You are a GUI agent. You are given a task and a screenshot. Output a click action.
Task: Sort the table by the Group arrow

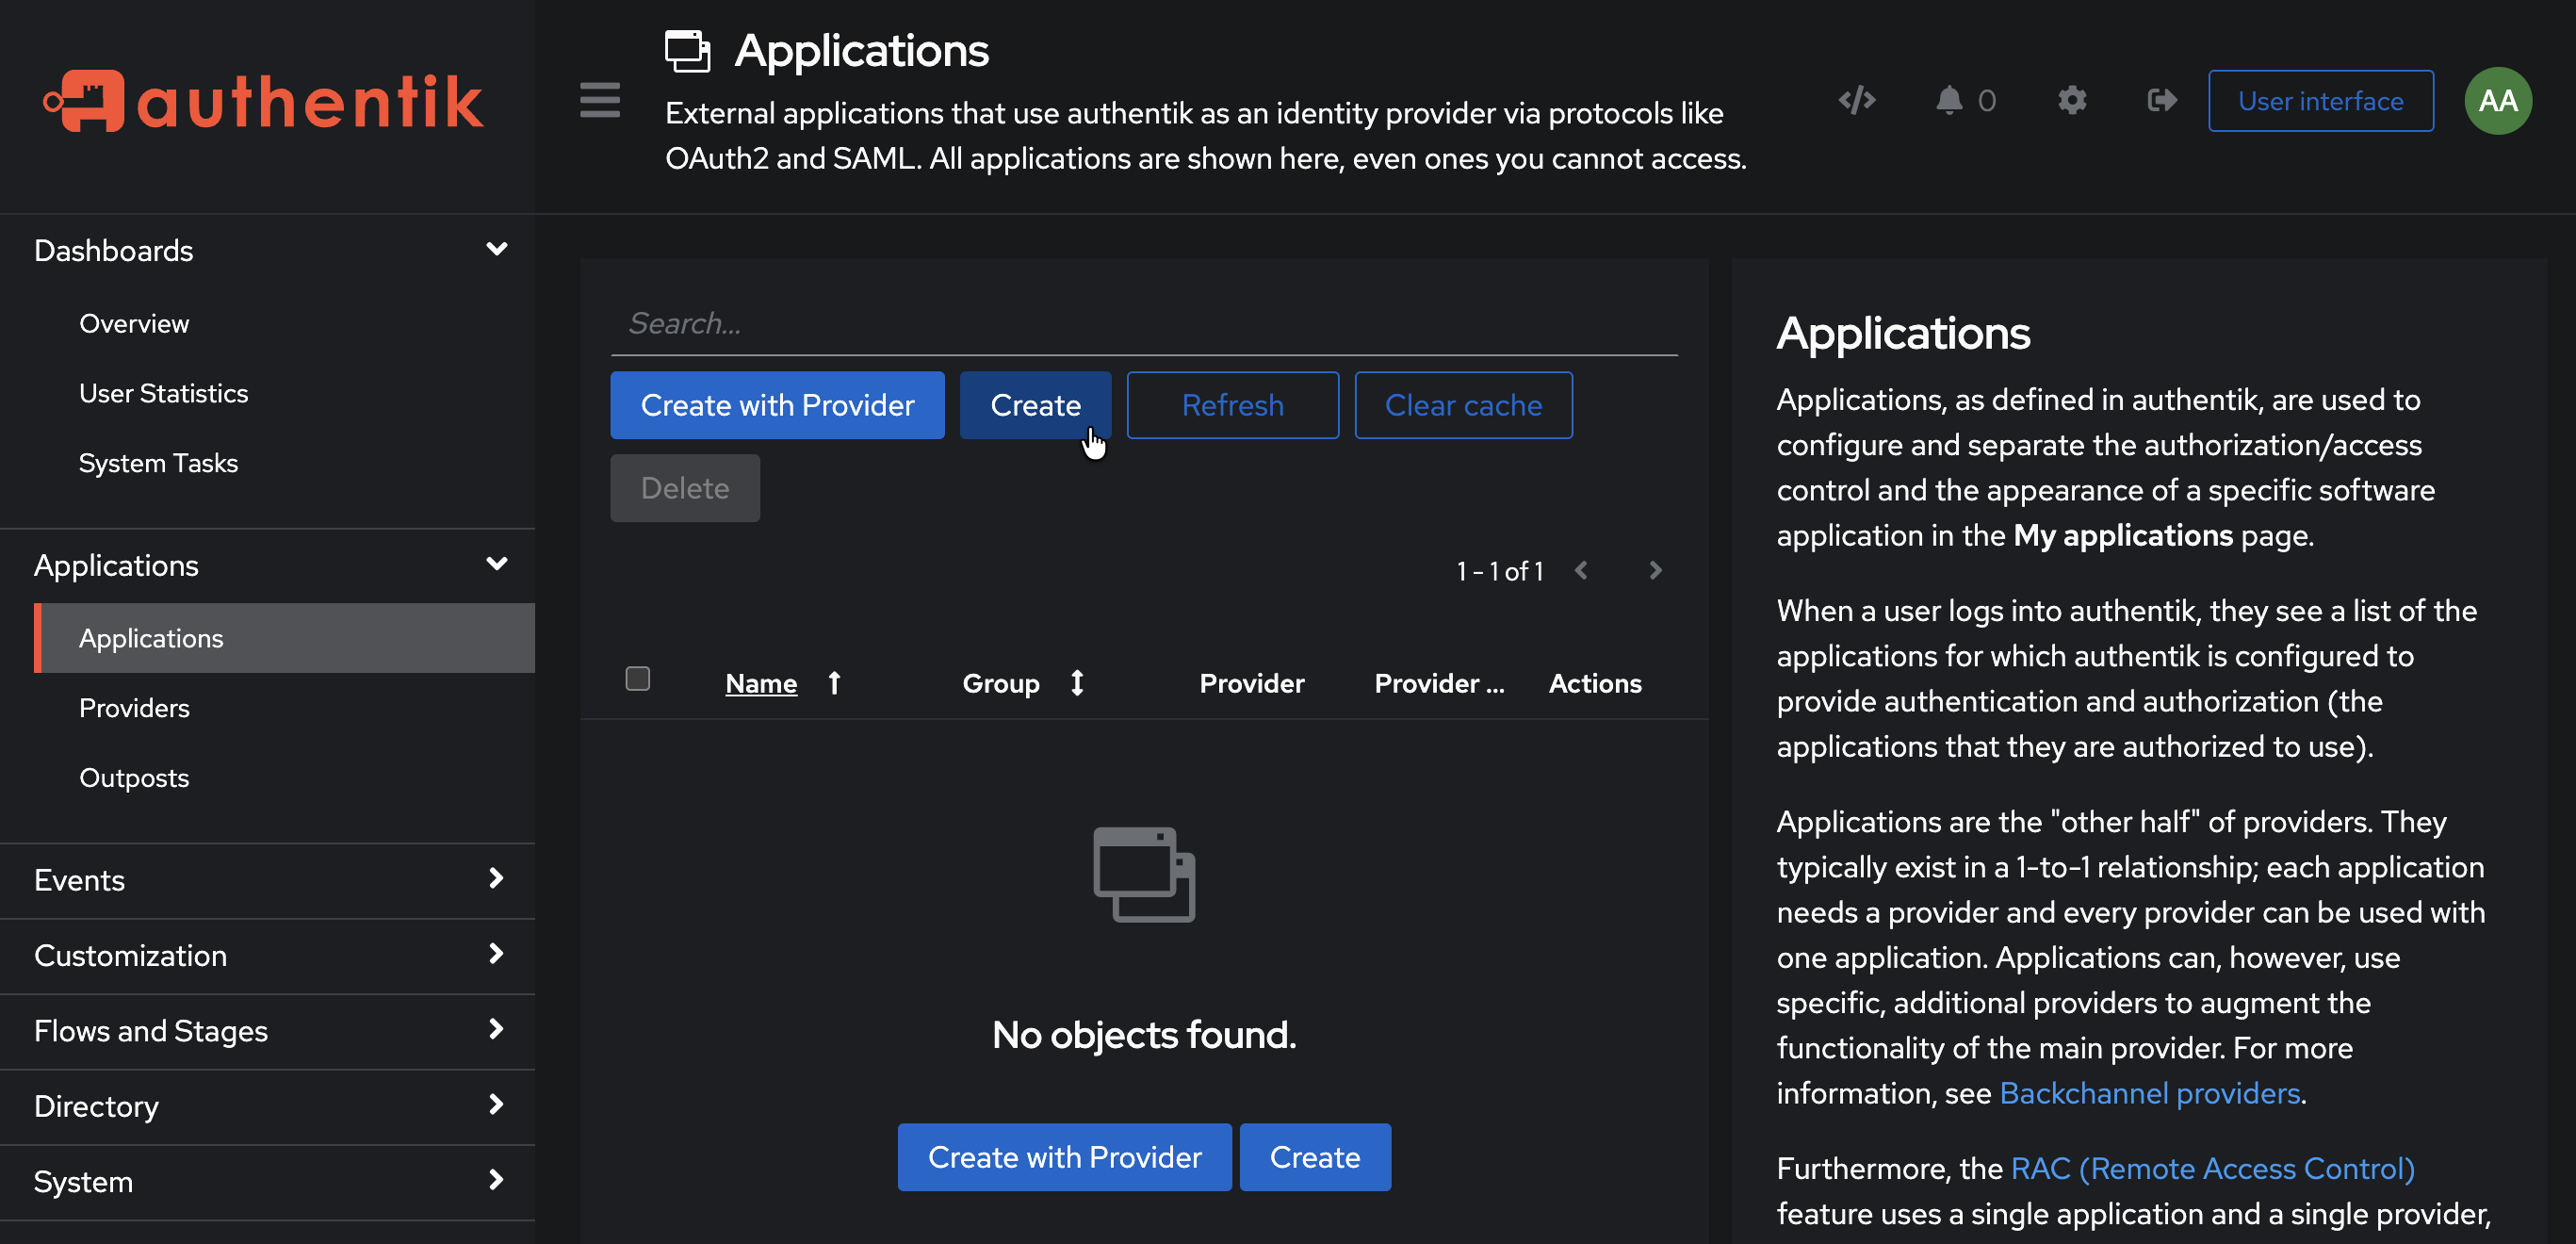pos(1077,682)
